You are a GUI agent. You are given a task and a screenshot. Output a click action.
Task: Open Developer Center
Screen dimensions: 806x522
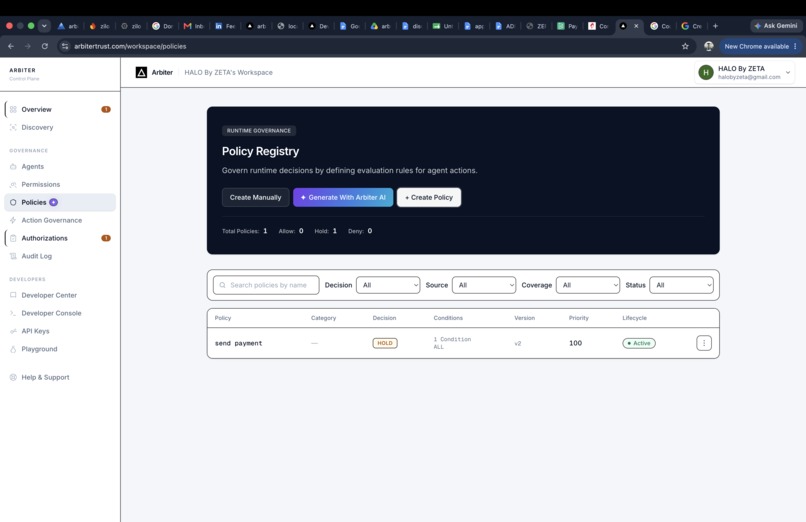pos(60,295)
